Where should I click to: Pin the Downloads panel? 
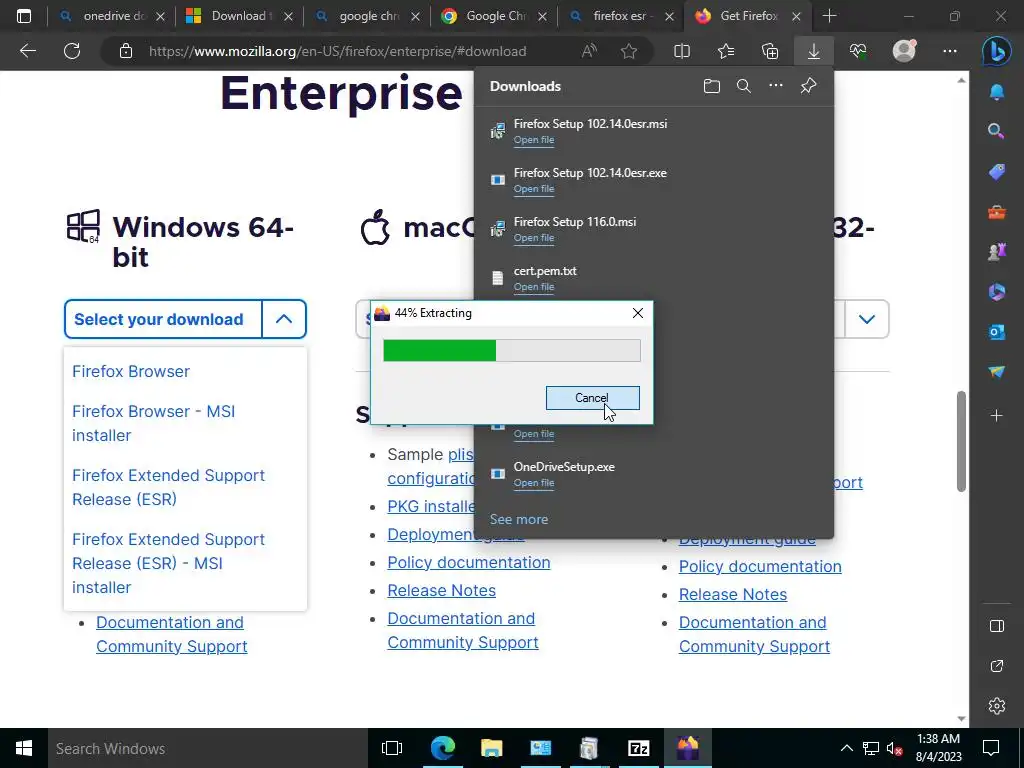click(x=808, y=86)
